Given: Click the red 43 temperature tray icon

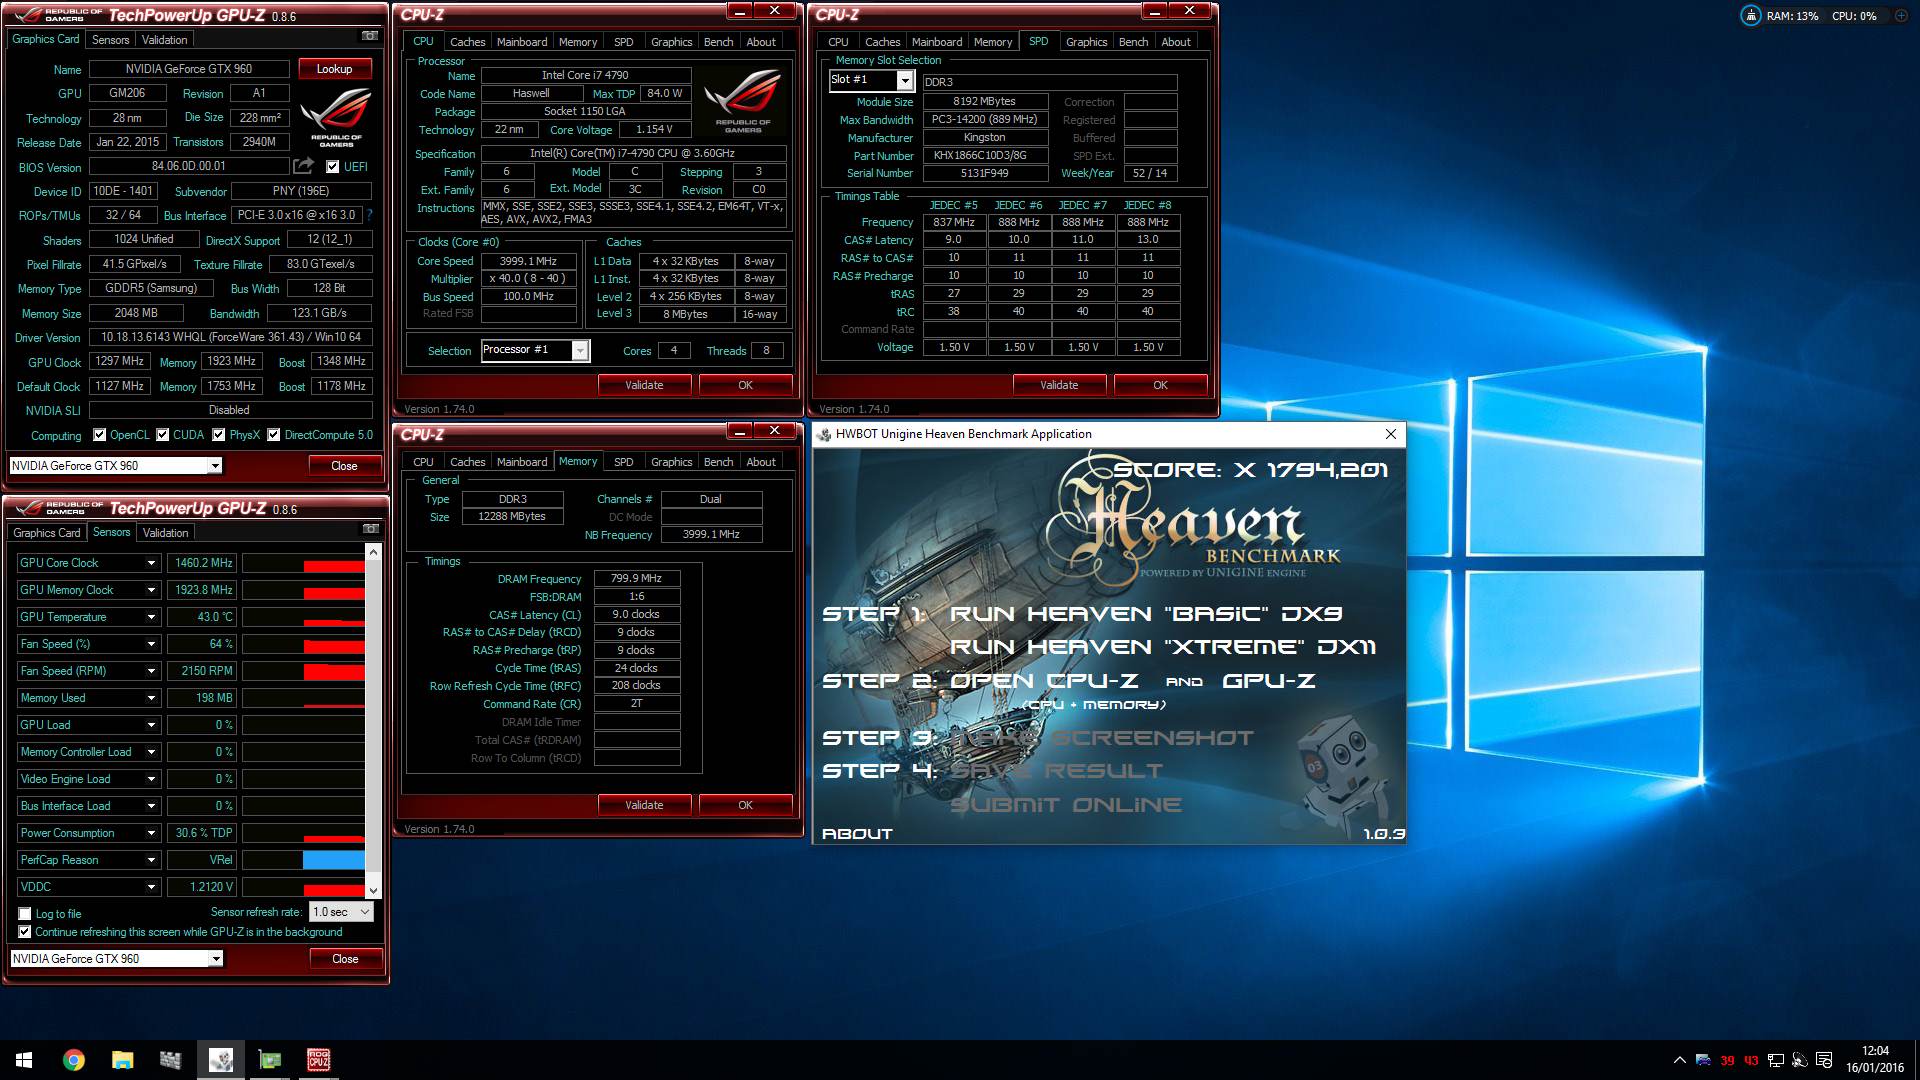Looking at the screenshot, I should [1751, 1060].
